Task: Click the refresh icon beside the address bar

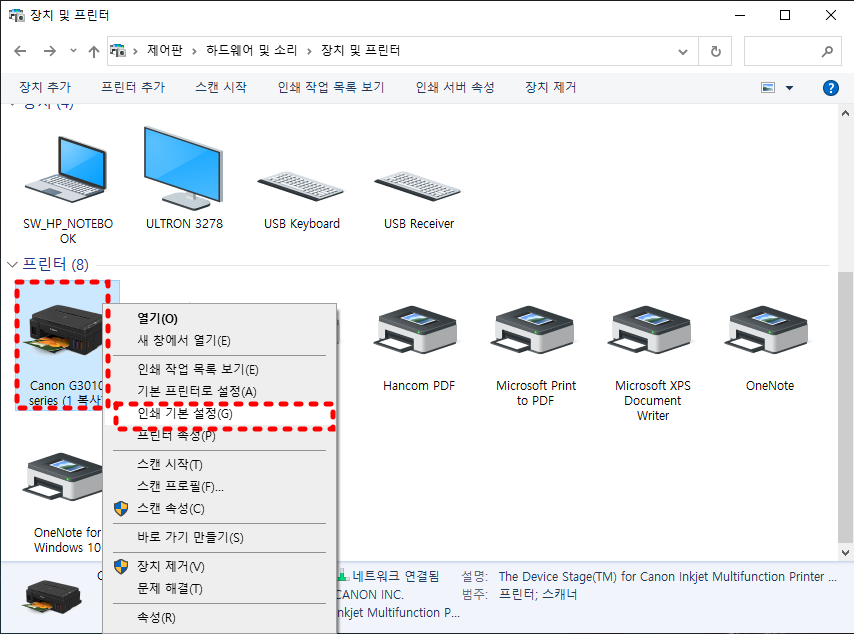Action: [715, 51]
